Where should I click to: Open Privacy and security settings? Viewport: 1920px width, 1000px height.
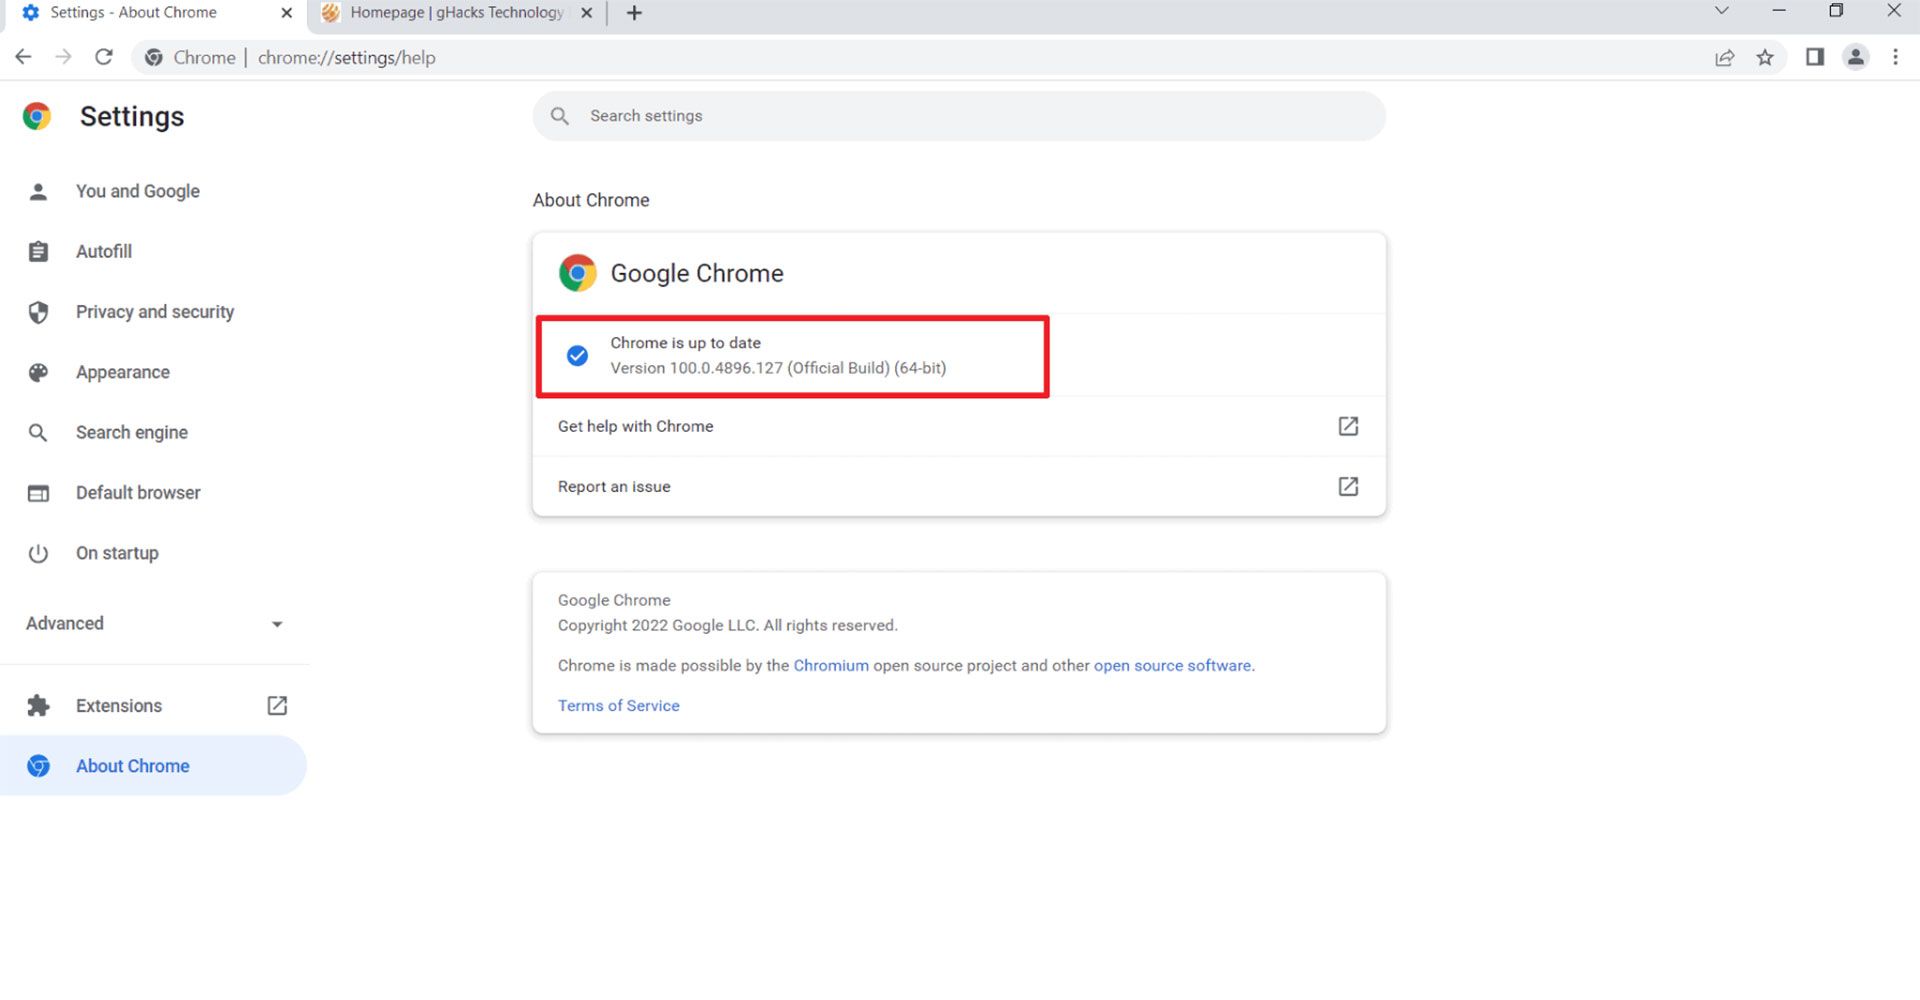(154, 312)
